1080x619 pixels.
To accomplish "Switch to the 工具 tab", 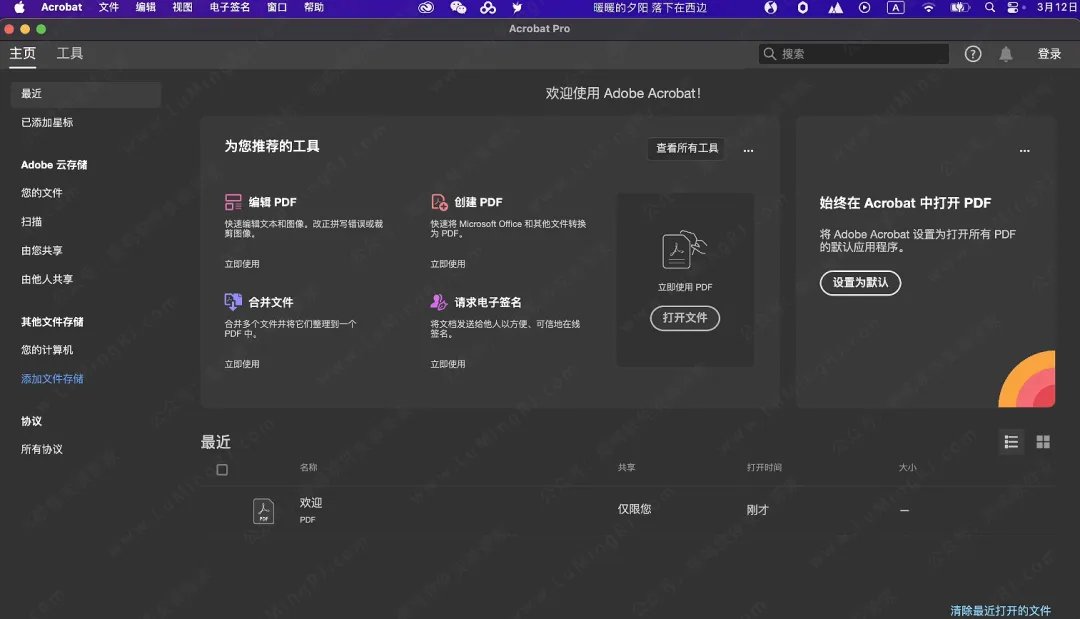I will tap(69, 54).
